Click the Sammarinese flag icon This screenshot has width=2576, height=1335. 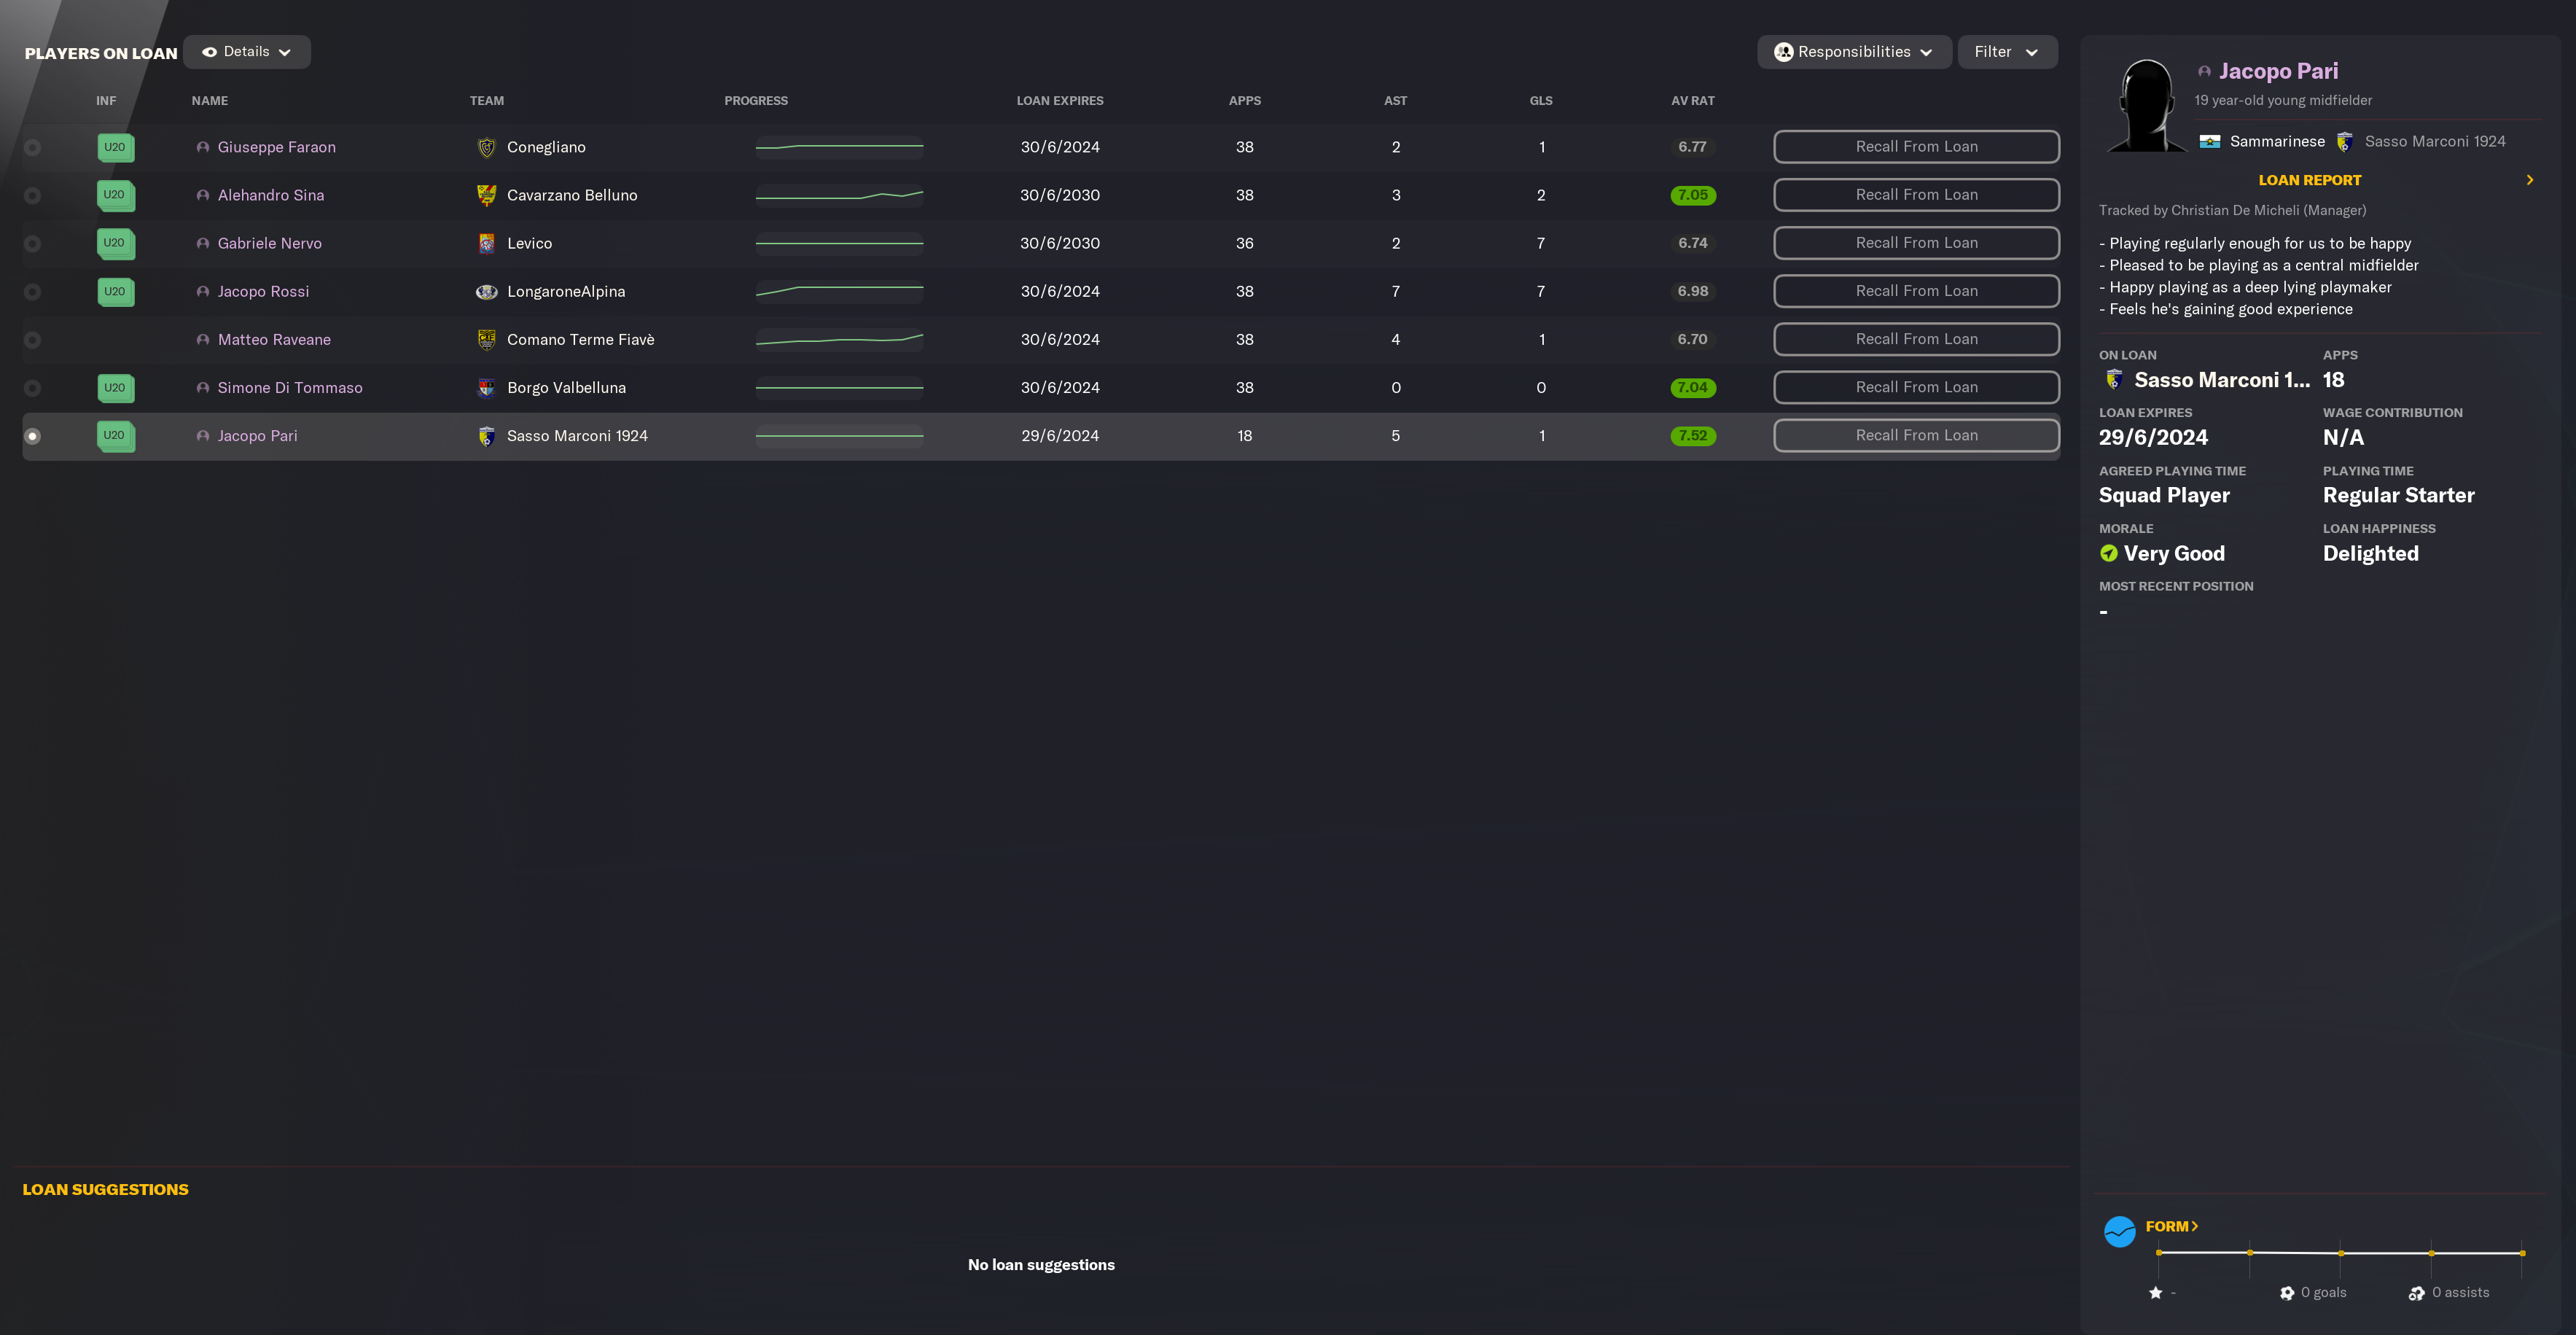[x=2209, y=142]
